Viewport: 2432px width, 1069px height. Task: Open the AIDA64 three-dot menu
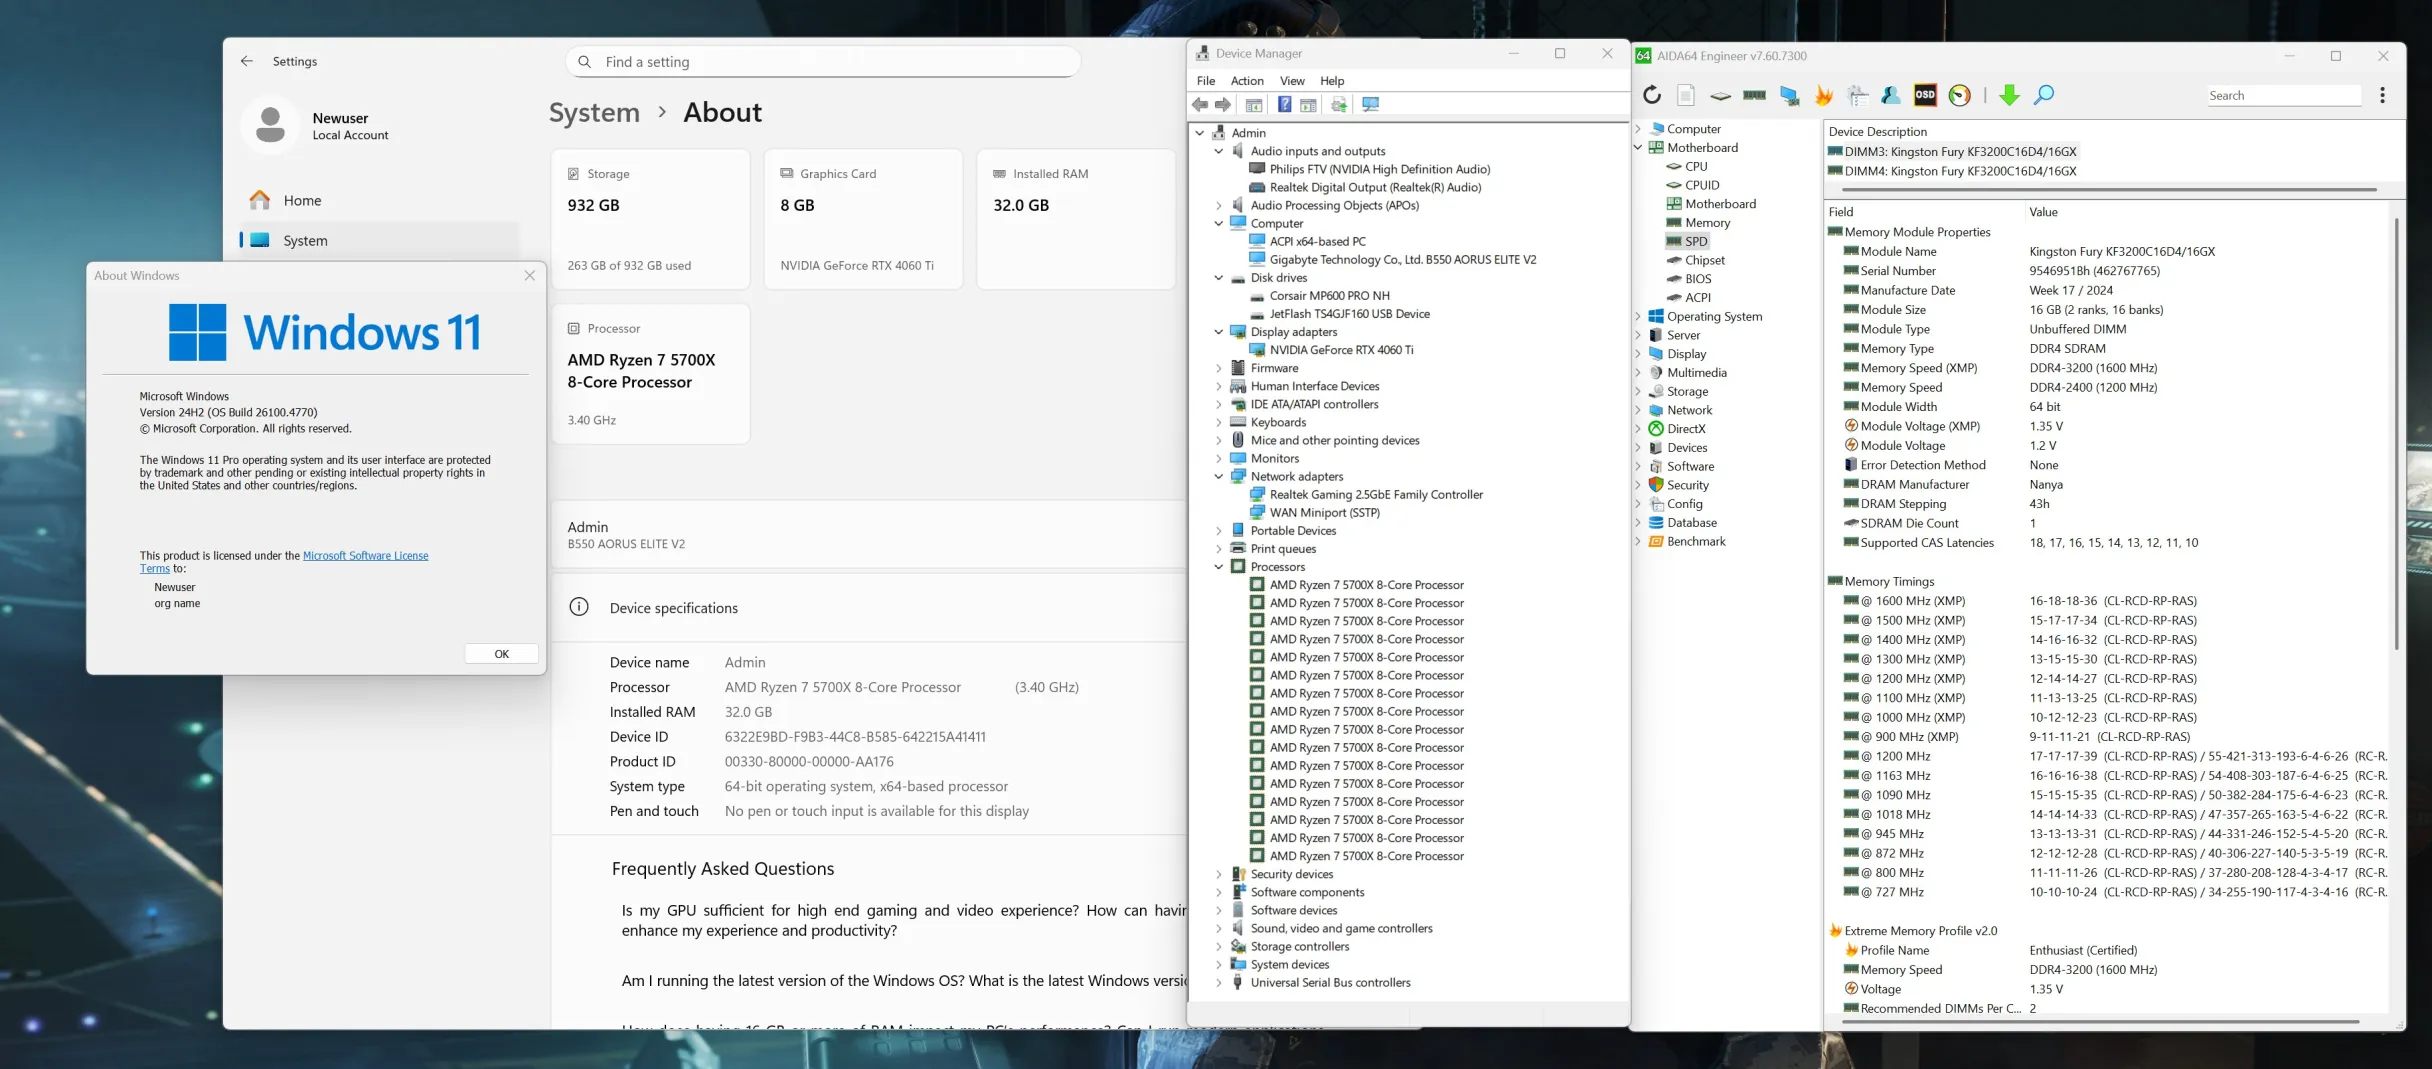point(2382,95)
